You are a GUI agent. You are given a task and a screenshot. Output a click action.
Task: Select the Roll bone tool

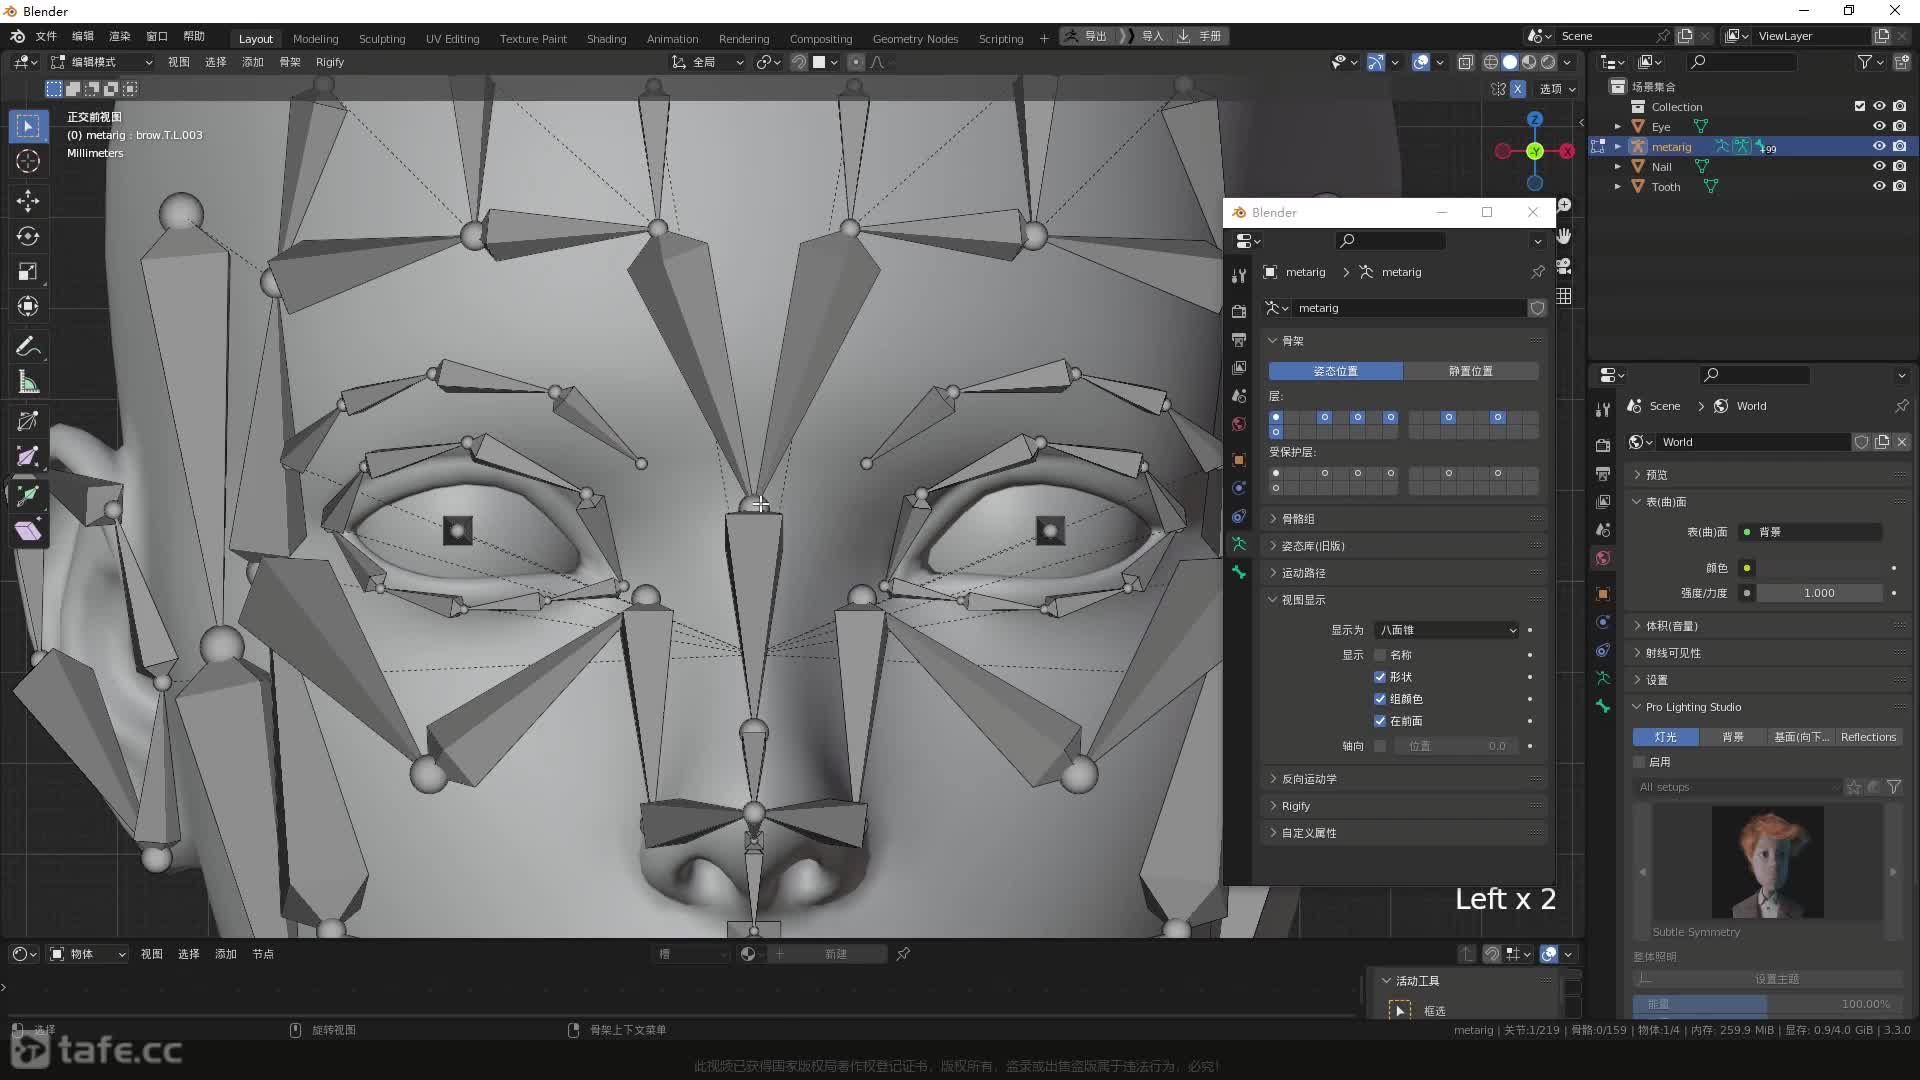[28, 422]
